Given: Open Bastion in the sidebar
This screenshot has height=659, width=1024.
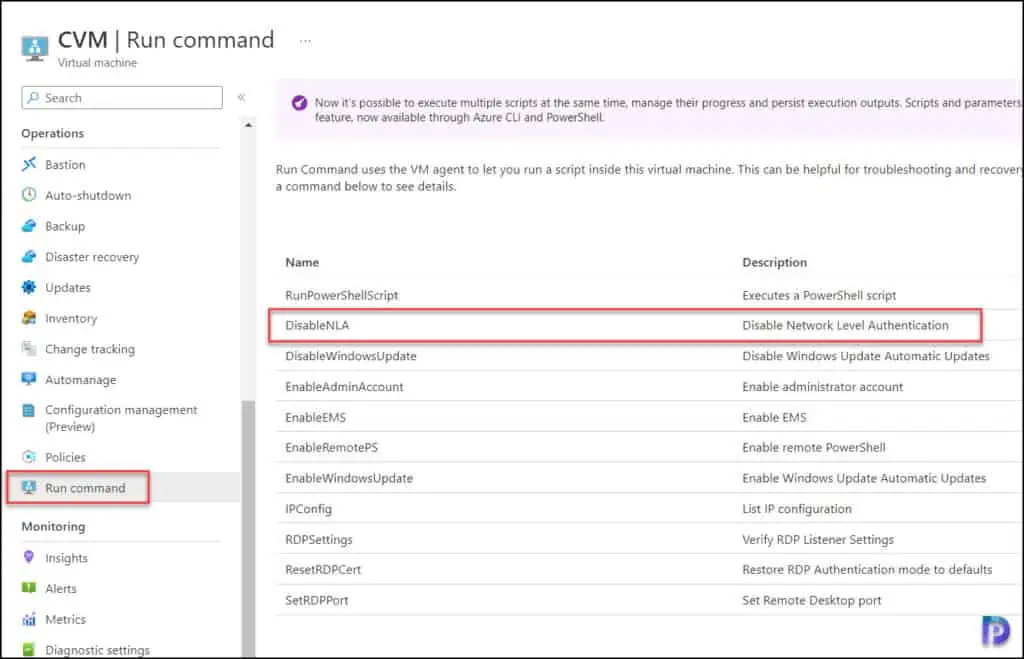Looking at the screenshot, I should 65,165.
